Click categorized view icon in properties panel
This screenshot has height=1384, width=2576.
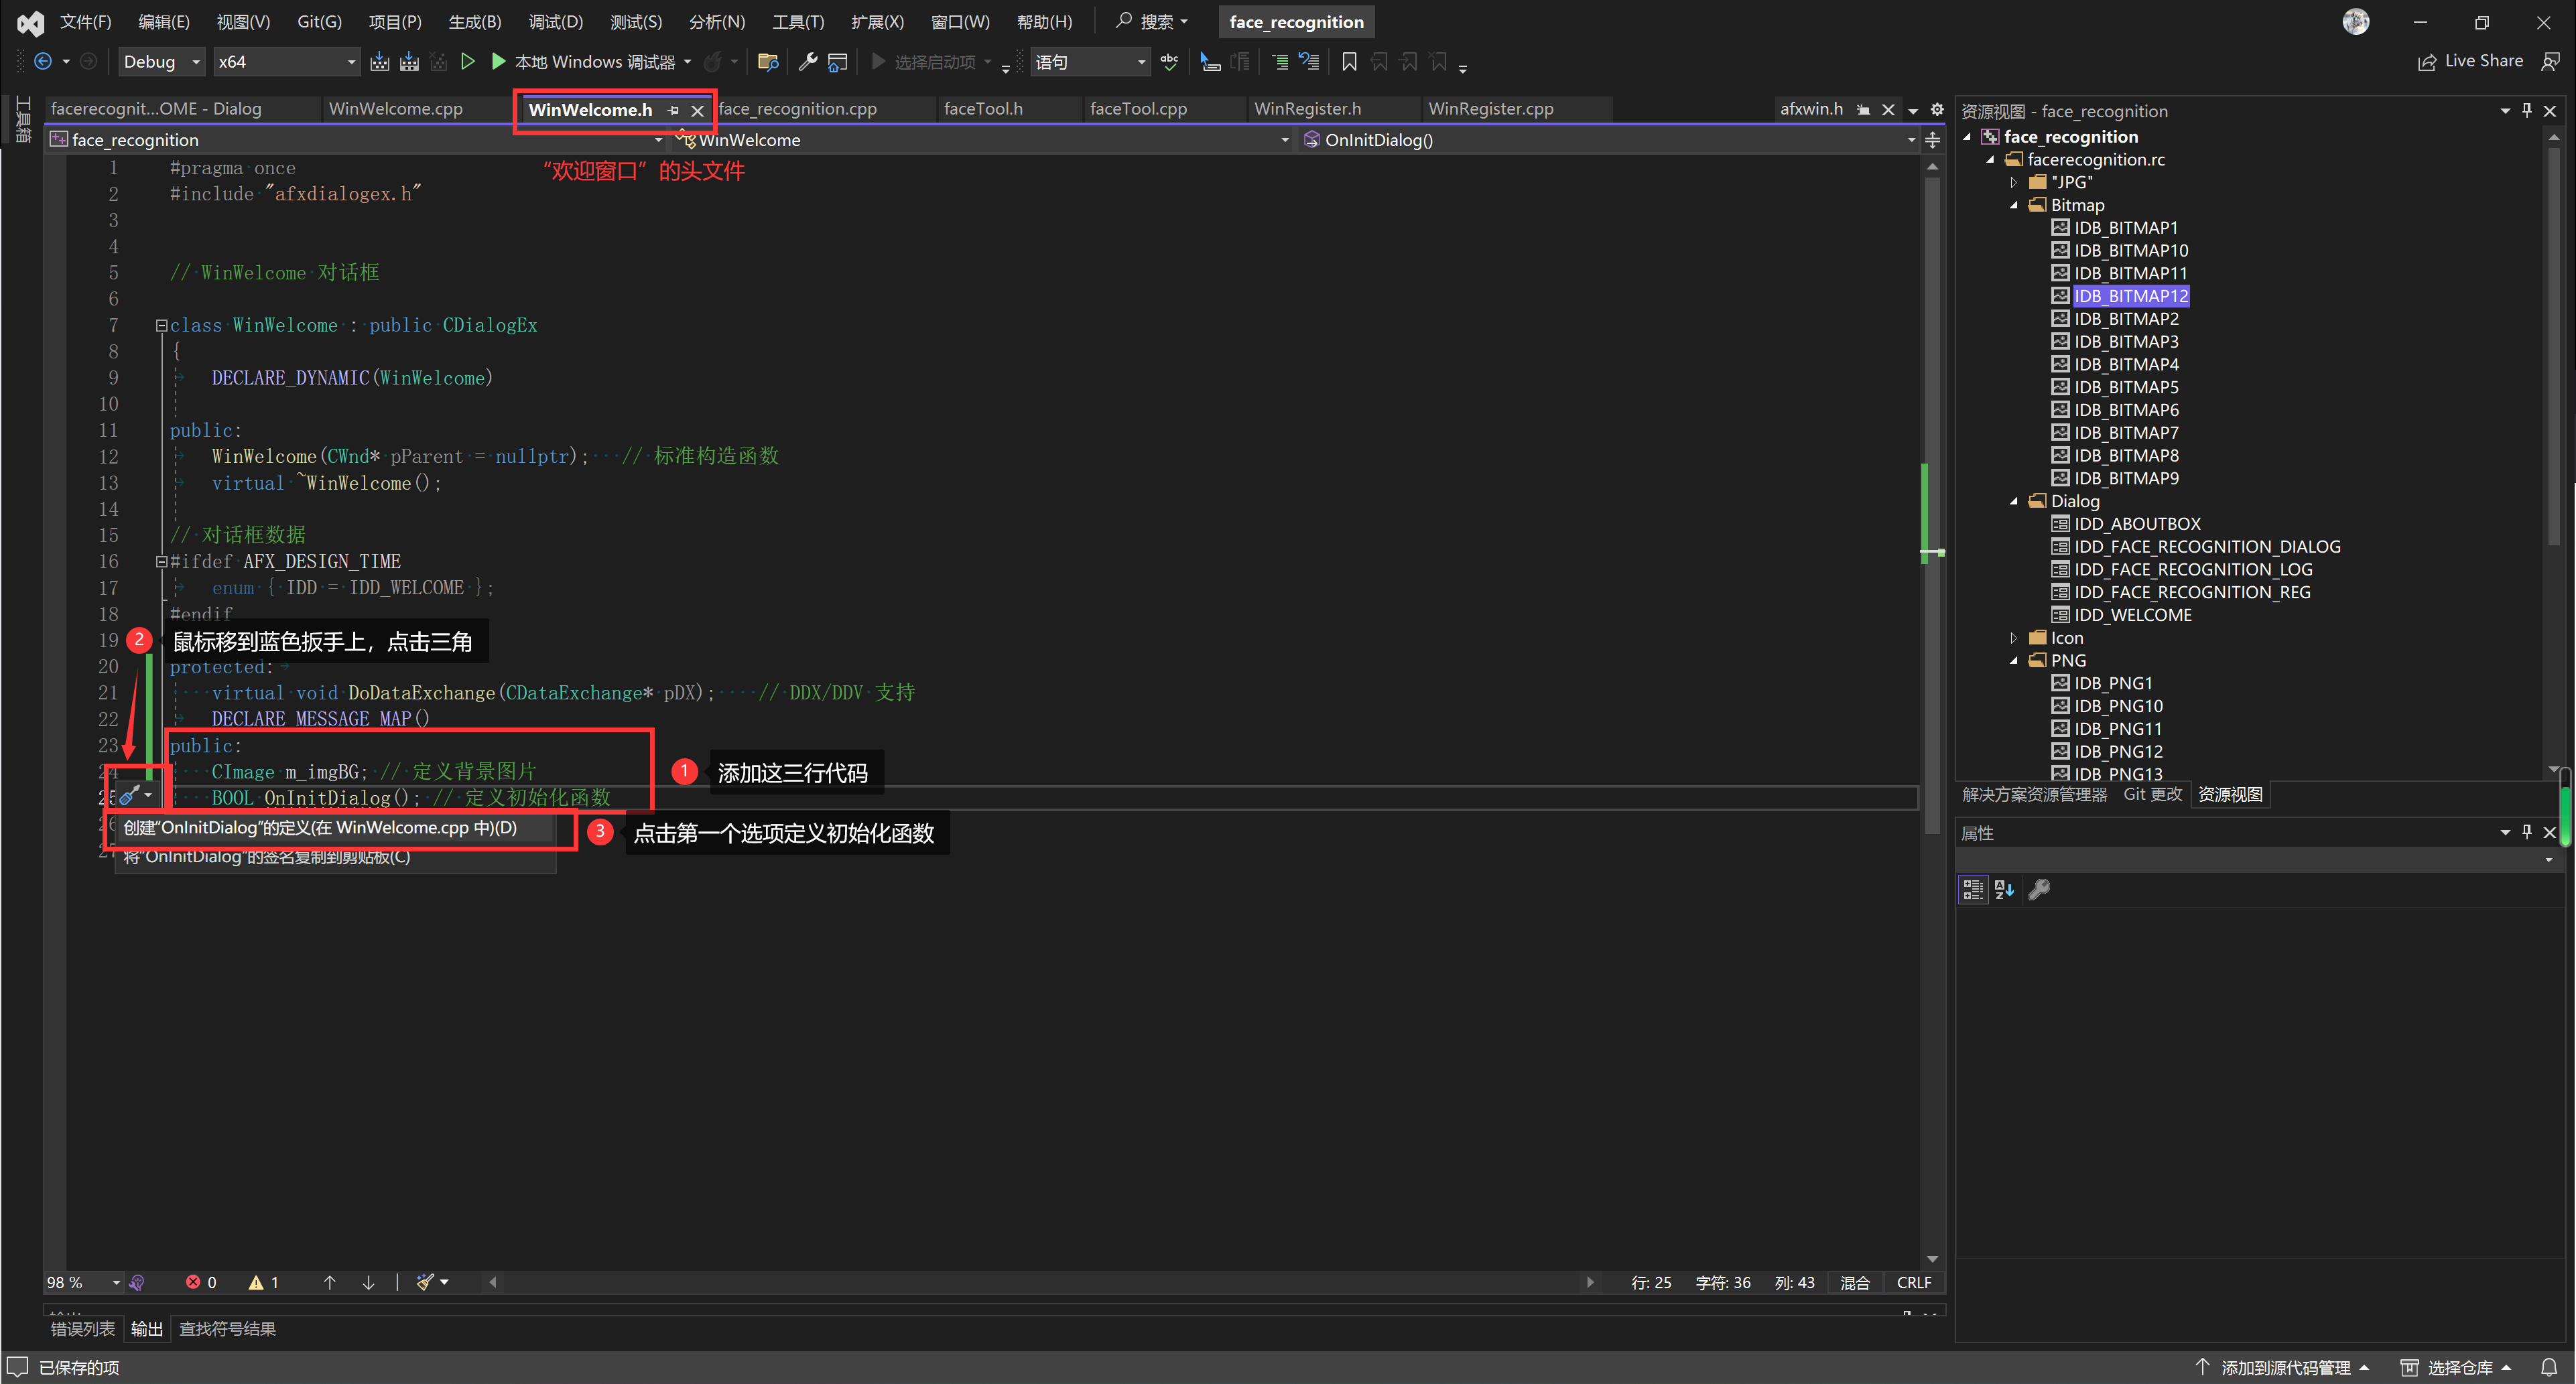coord(1973,889)
